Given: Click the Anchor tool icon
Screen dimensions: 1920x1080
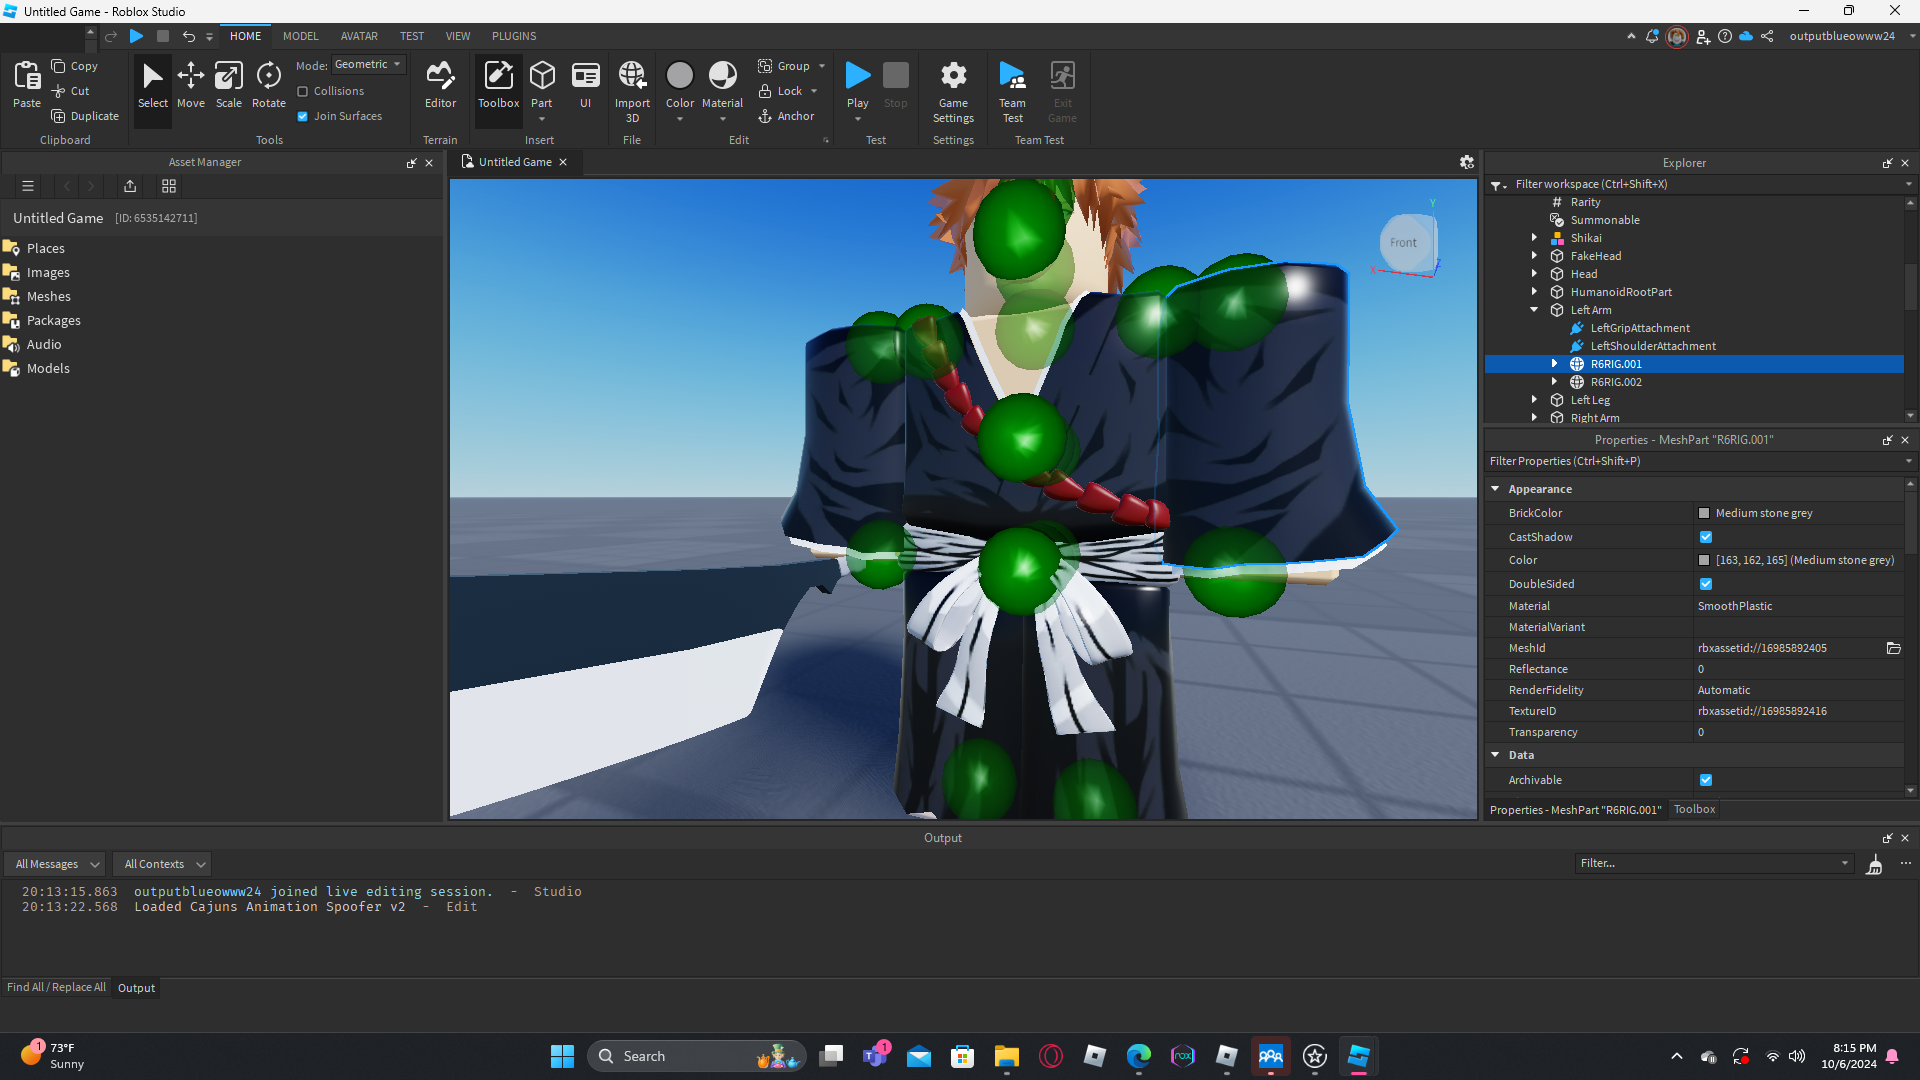Looking at the screenshot, I should click(x=765, y=116).
